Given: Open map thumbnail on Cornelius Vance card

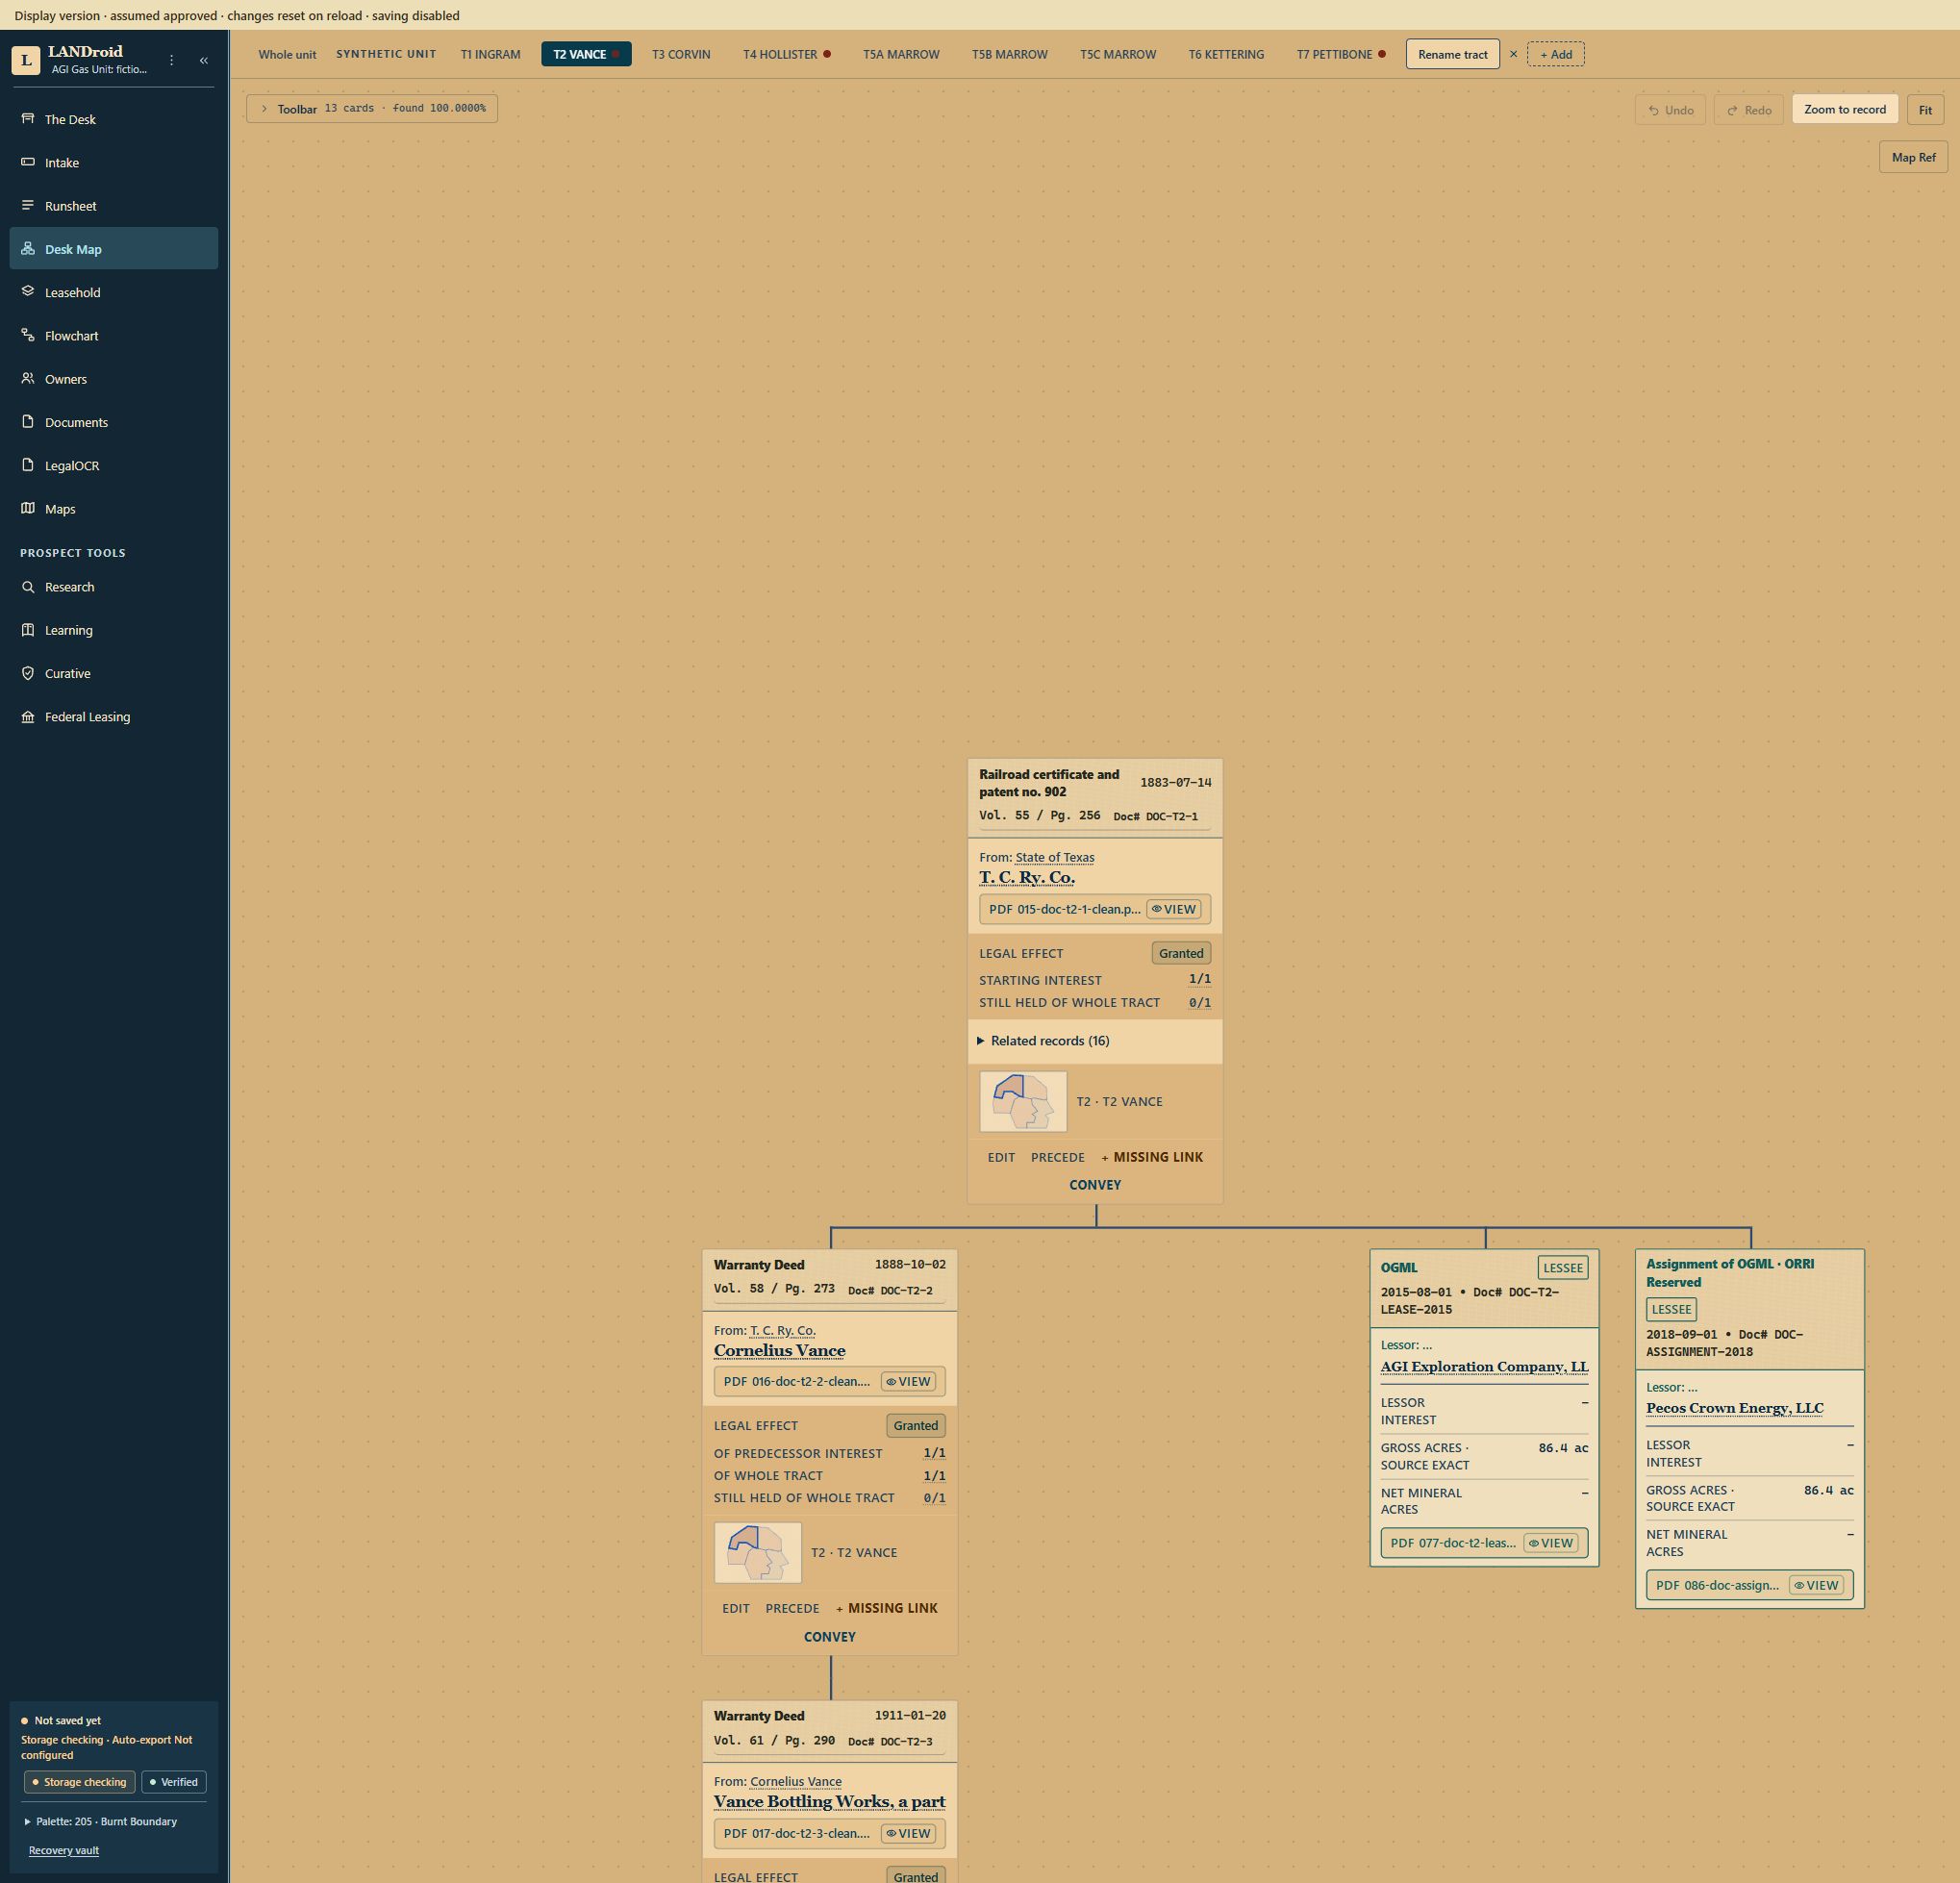Looking at the screenshot, I should 757,1553.
